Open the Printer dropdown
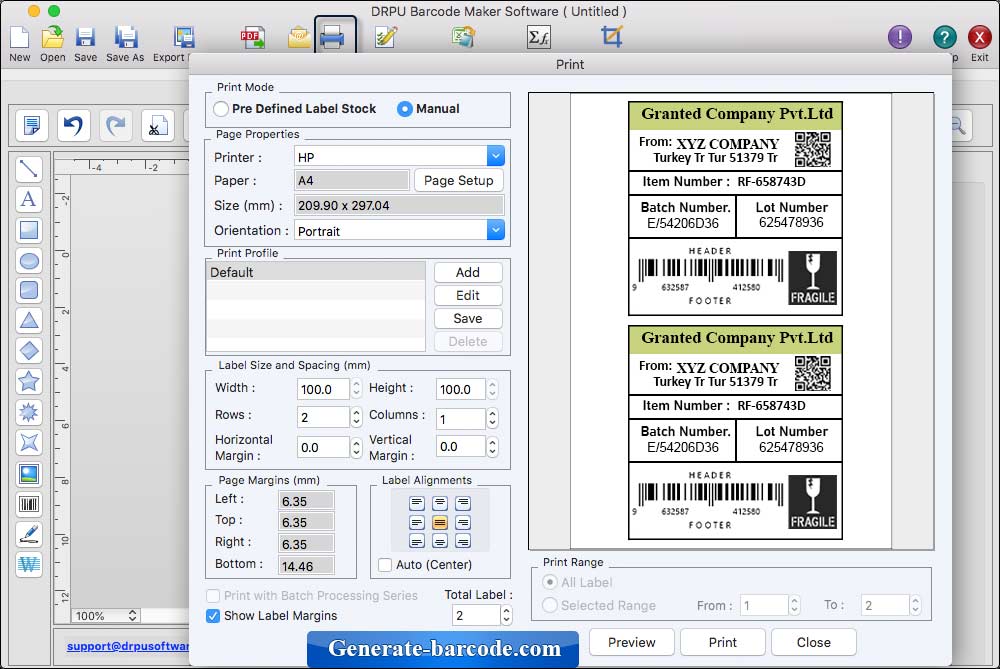 tap(496, 156)
